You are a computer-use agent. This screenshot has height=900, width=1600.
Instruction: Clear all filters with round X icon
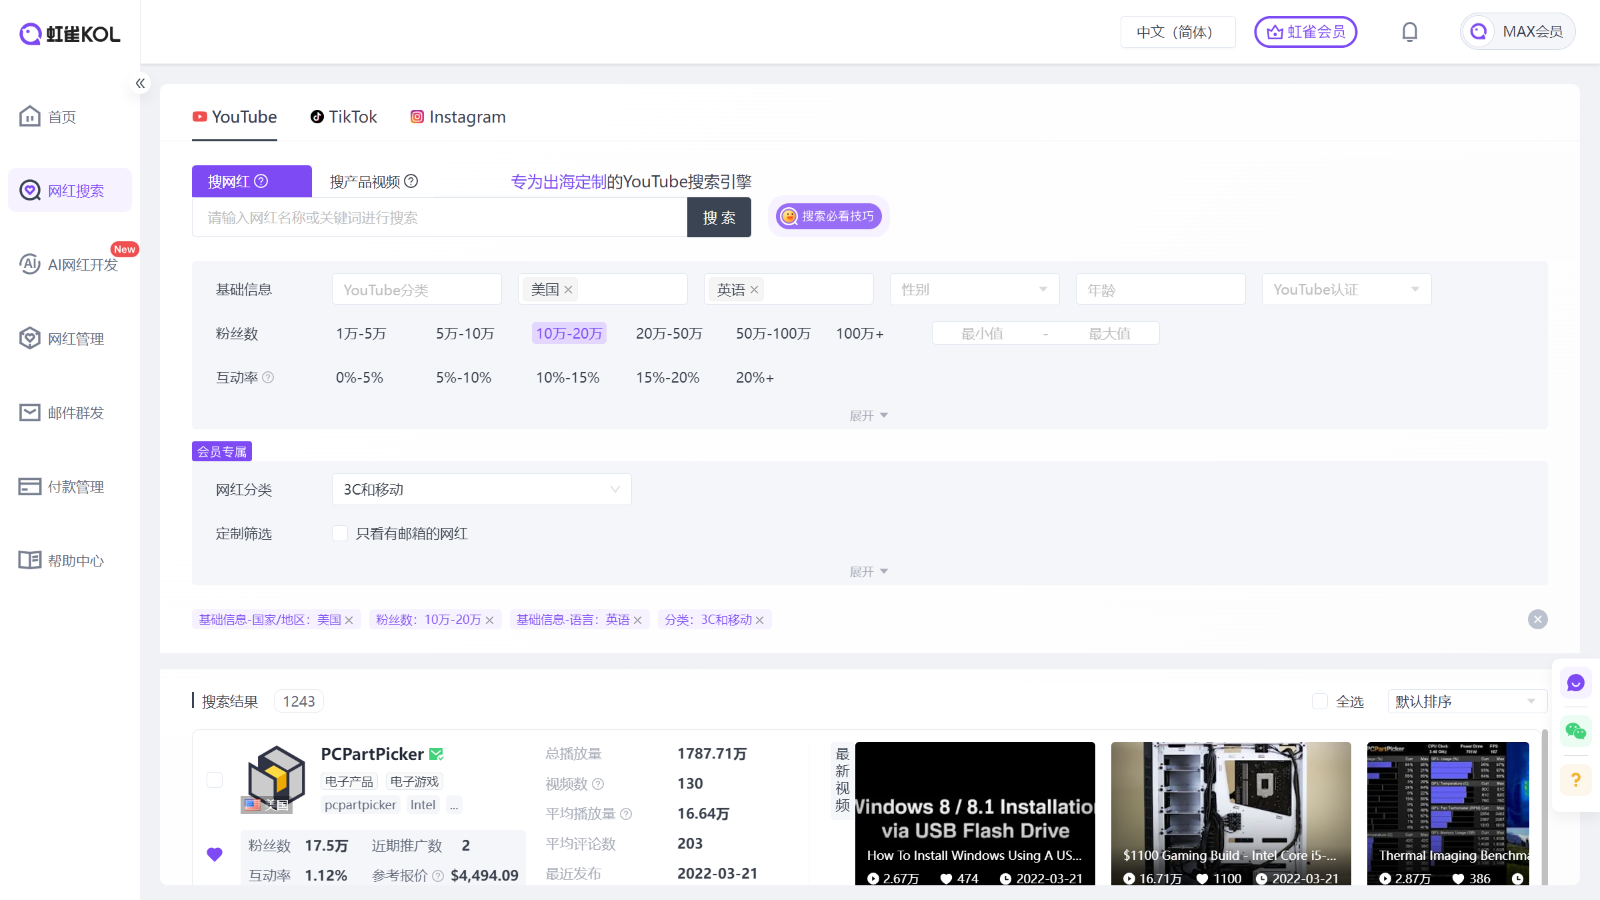click(x=1538, y=619)
